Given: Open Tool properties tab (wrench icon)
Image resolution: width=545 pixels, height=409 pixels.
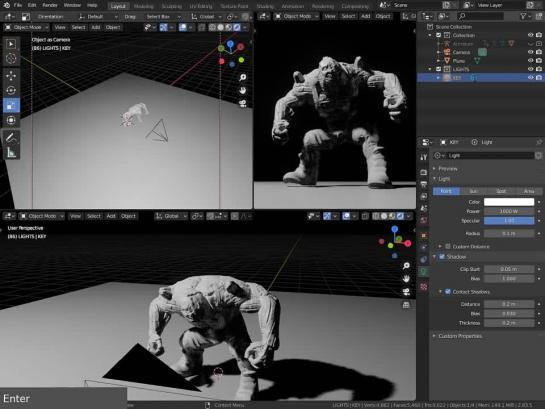Looking at the screenshot, I should coord(423,157).
